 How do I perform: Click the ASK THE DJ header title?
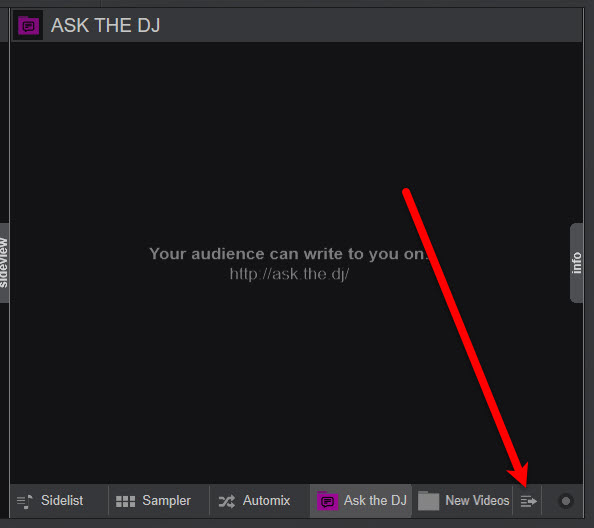tap(105, 25)
